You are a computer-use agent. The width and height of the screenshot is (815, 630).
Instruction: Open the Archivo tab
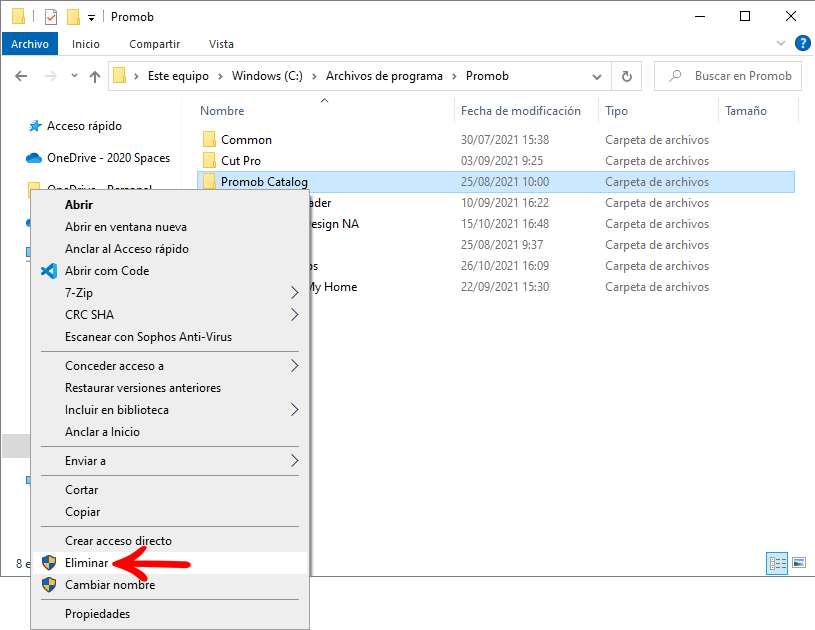click(x=30, y=44)
